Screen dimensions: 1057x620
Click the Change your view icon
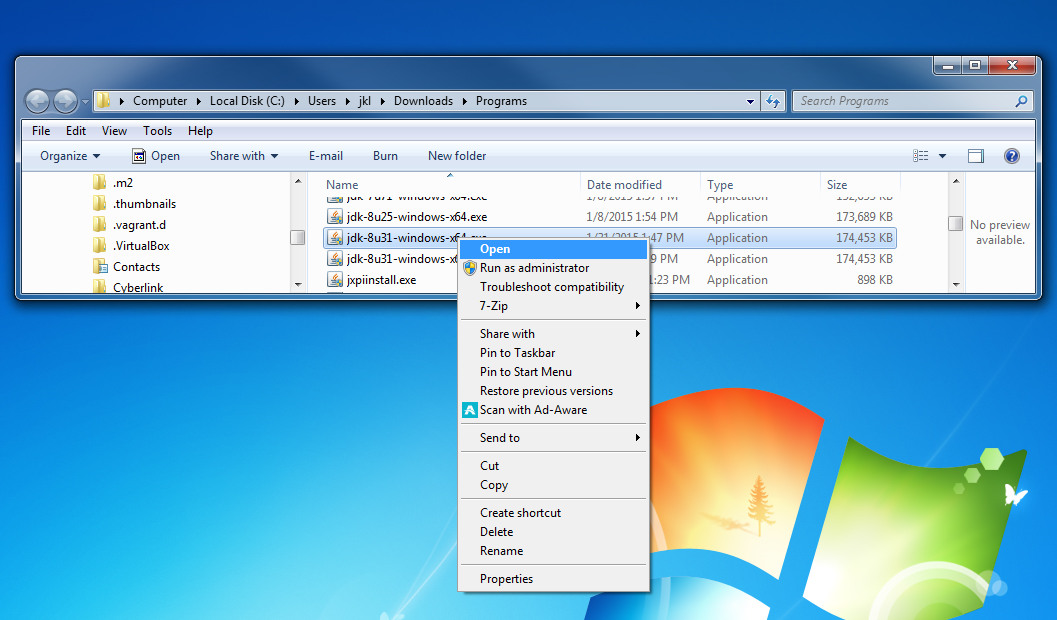pos(921,156)
